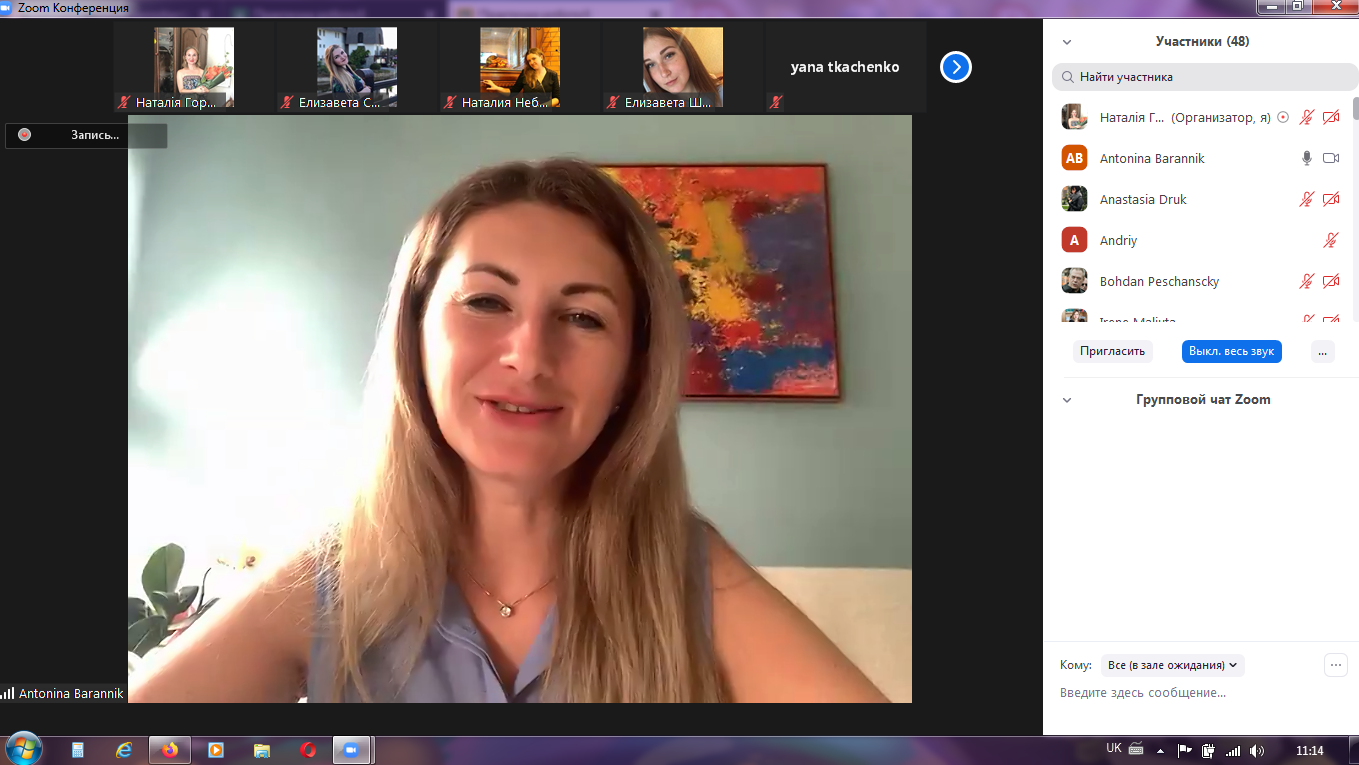Screen dimensions: 1359x765
Task: Select yana tkachenko video tile
Action: [x=846, y=68]
